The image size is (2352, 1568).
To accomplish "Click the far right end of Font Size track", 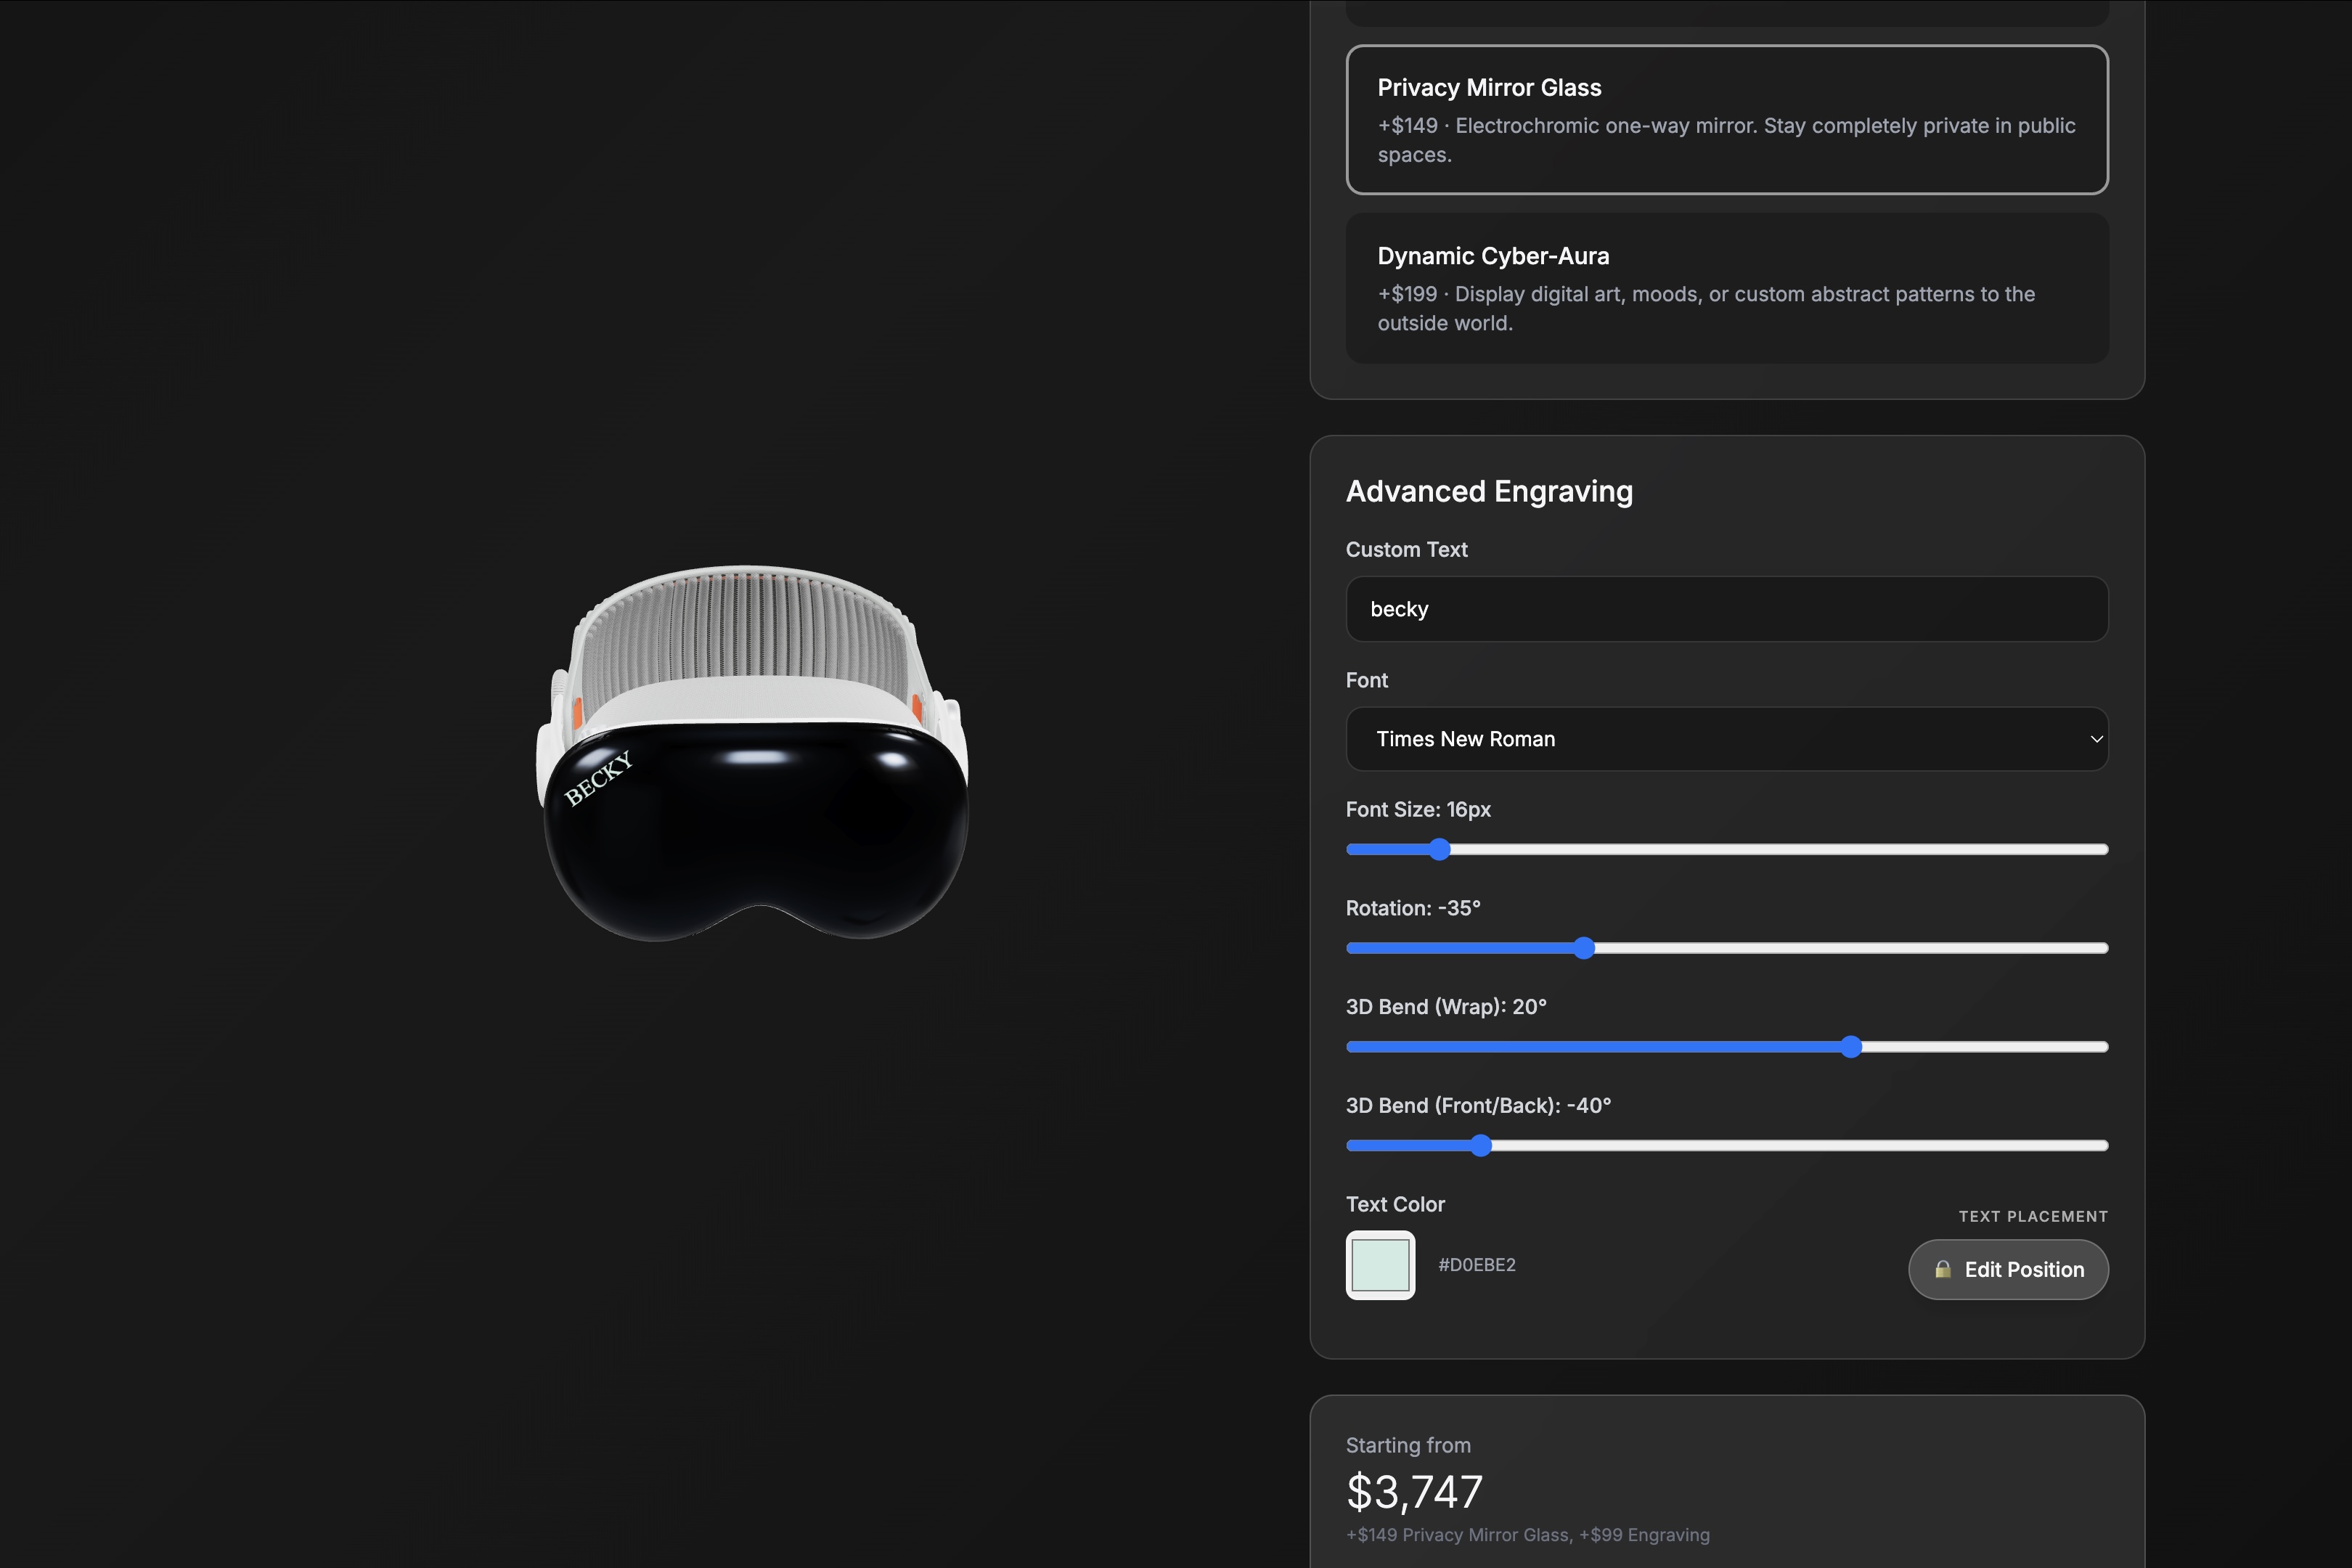I will (x=2102, y=849).
